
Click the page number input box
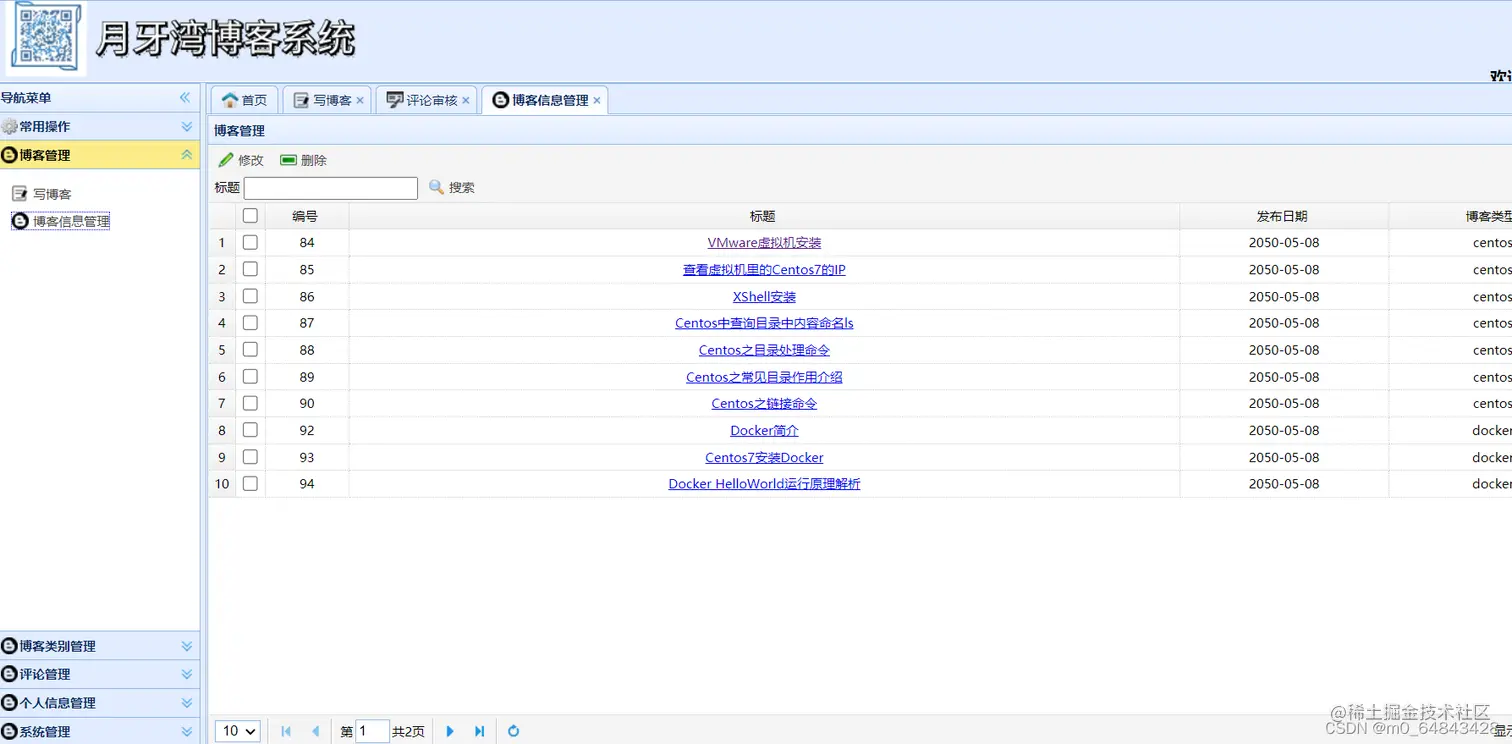tap(372, 731)
